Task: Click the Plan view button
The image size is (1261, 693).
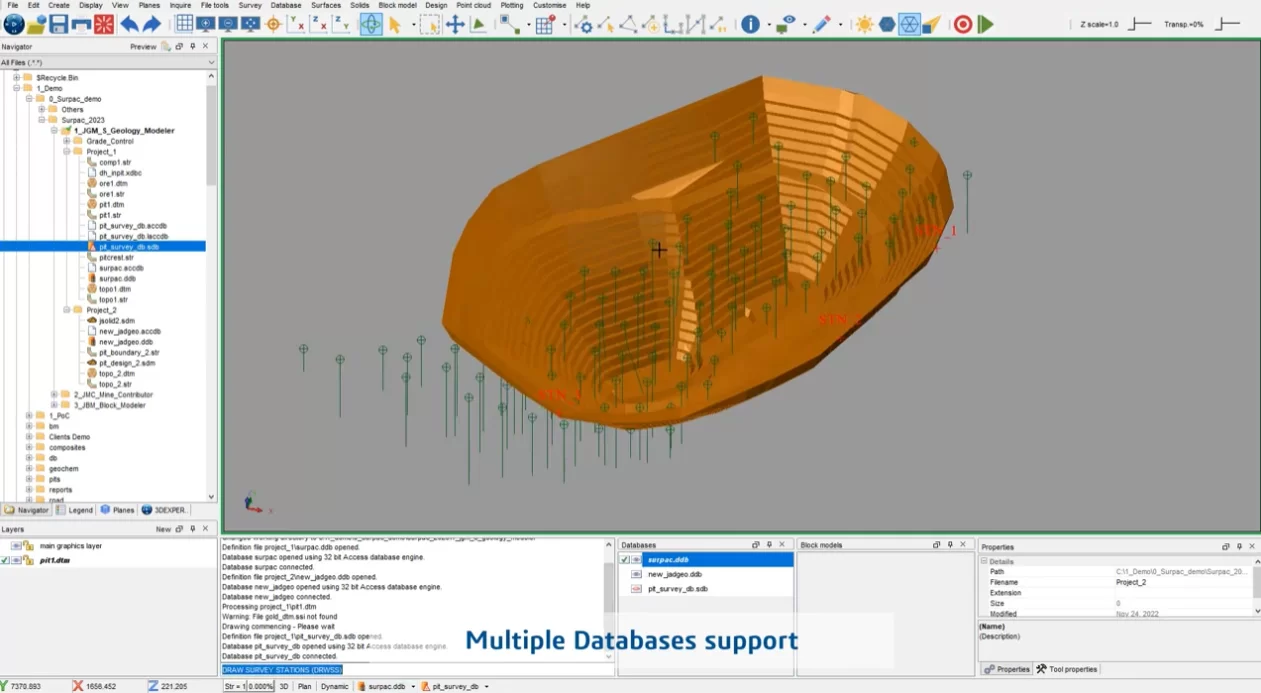Action: pos(305,687)
